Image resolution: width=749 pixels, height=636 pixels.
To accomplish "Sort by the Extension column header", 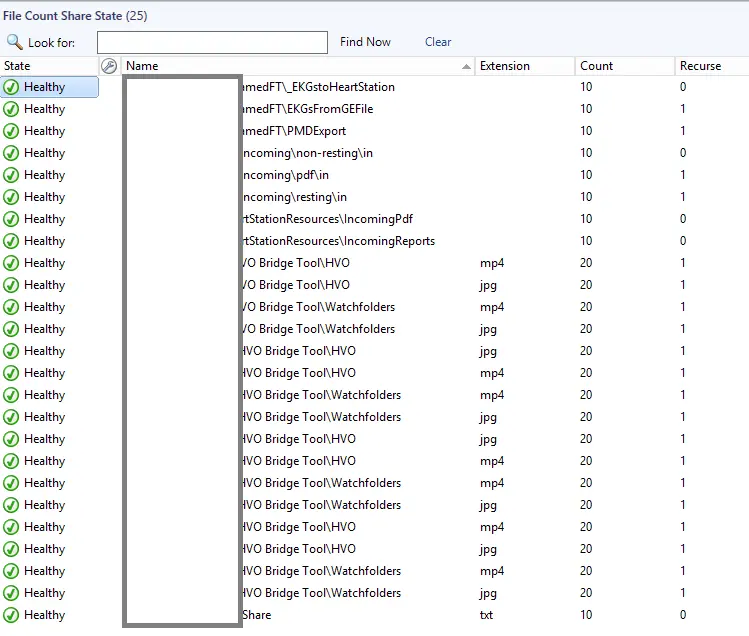I will coord(505,66).
